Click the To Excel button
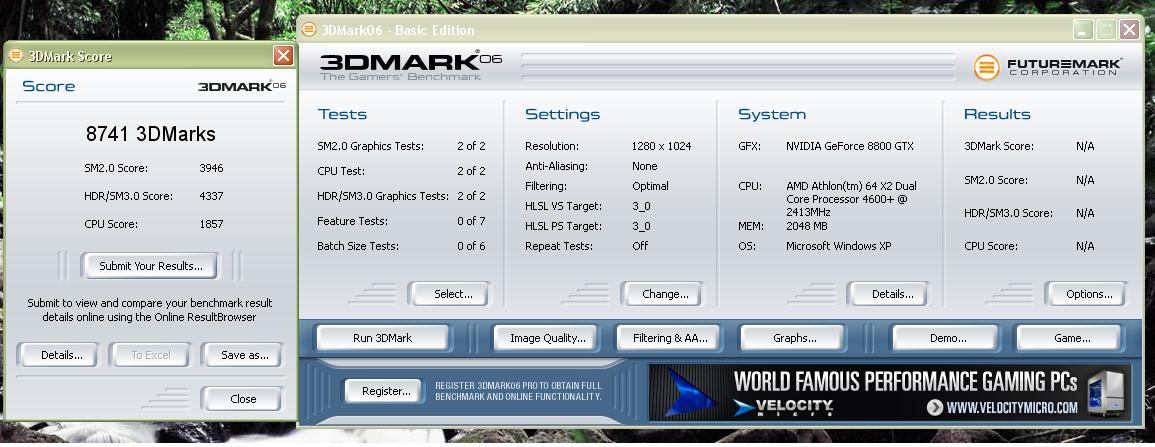This screenshot has width=1155, height=447. [150, 355]
